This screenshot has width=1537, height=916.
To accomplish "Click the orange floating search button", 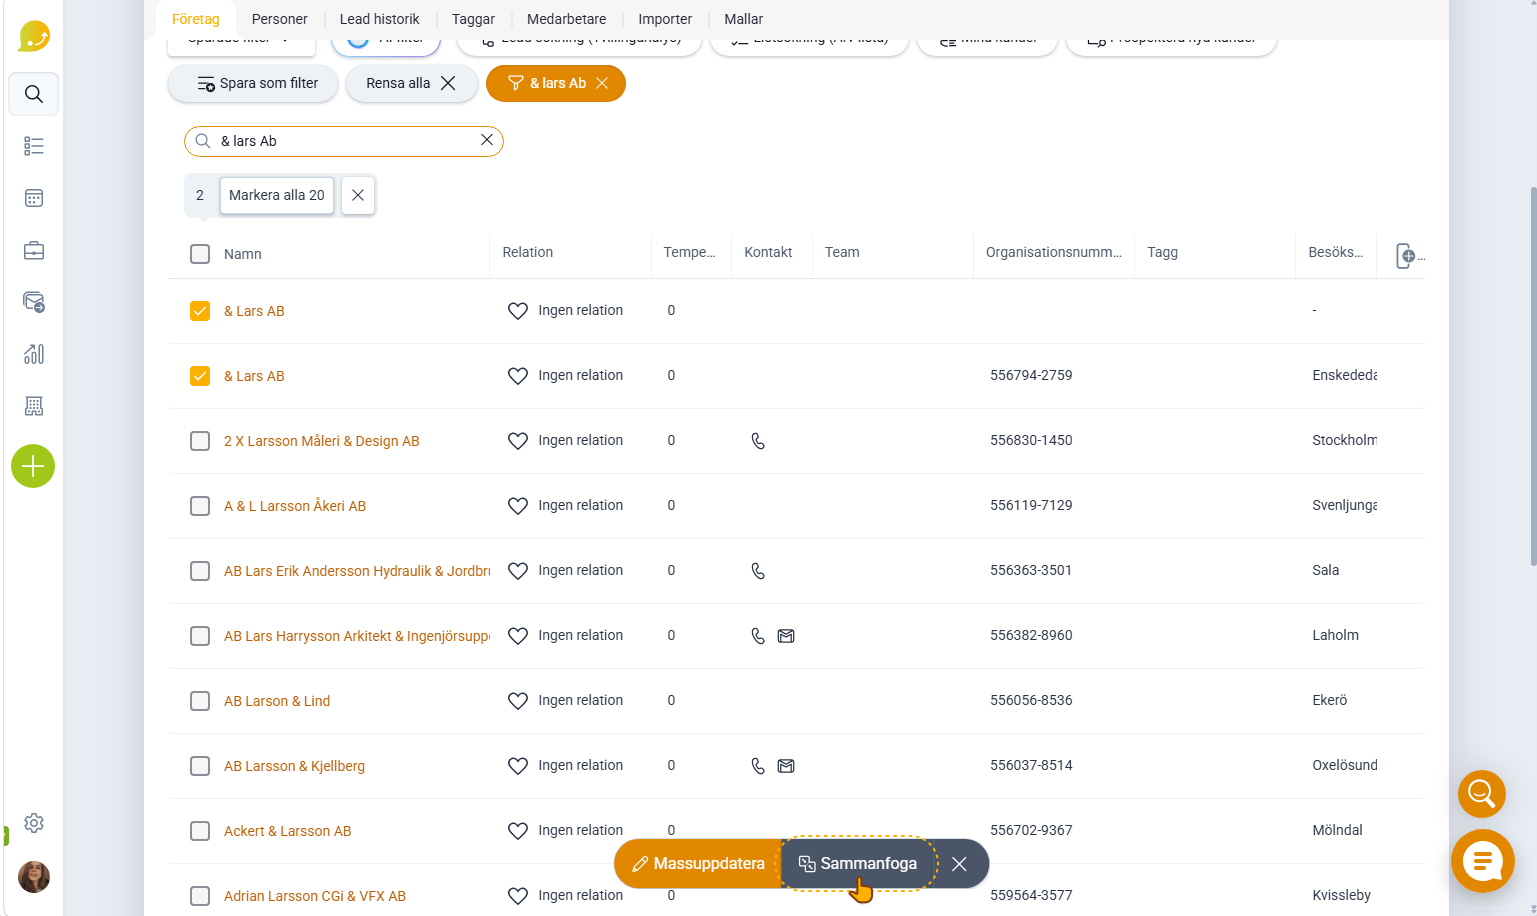I will coord(1482,794).
